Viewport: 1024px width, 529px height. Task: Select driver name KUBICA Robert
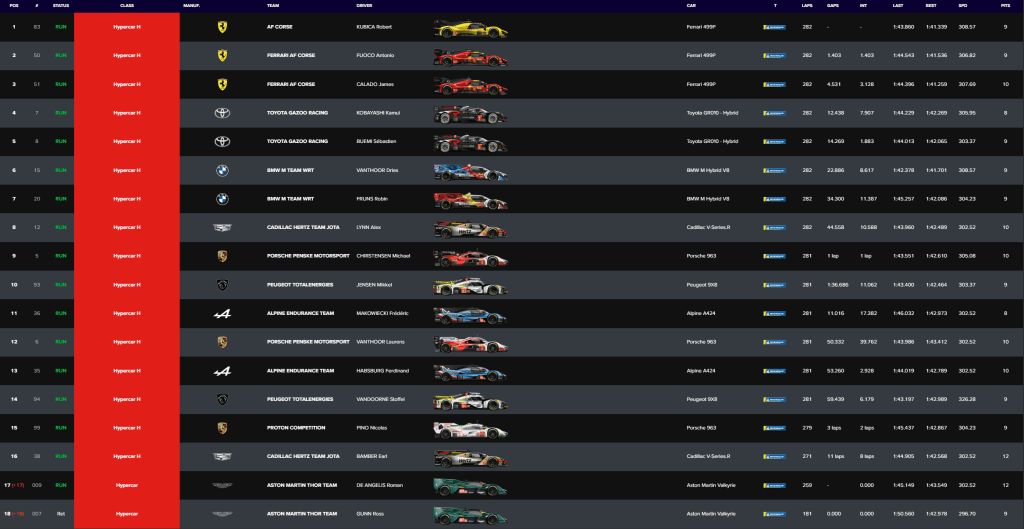[x=374, y=27]
